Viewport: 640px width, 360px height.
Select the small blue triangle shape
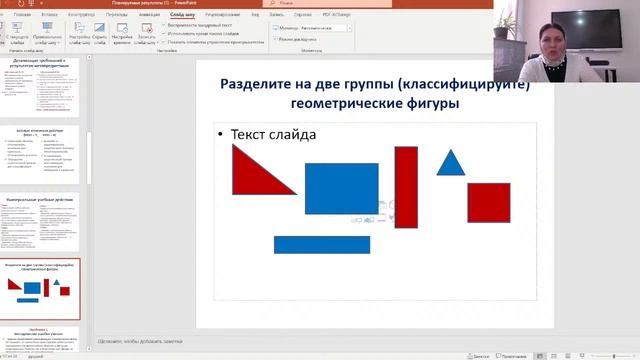(451, 165)
